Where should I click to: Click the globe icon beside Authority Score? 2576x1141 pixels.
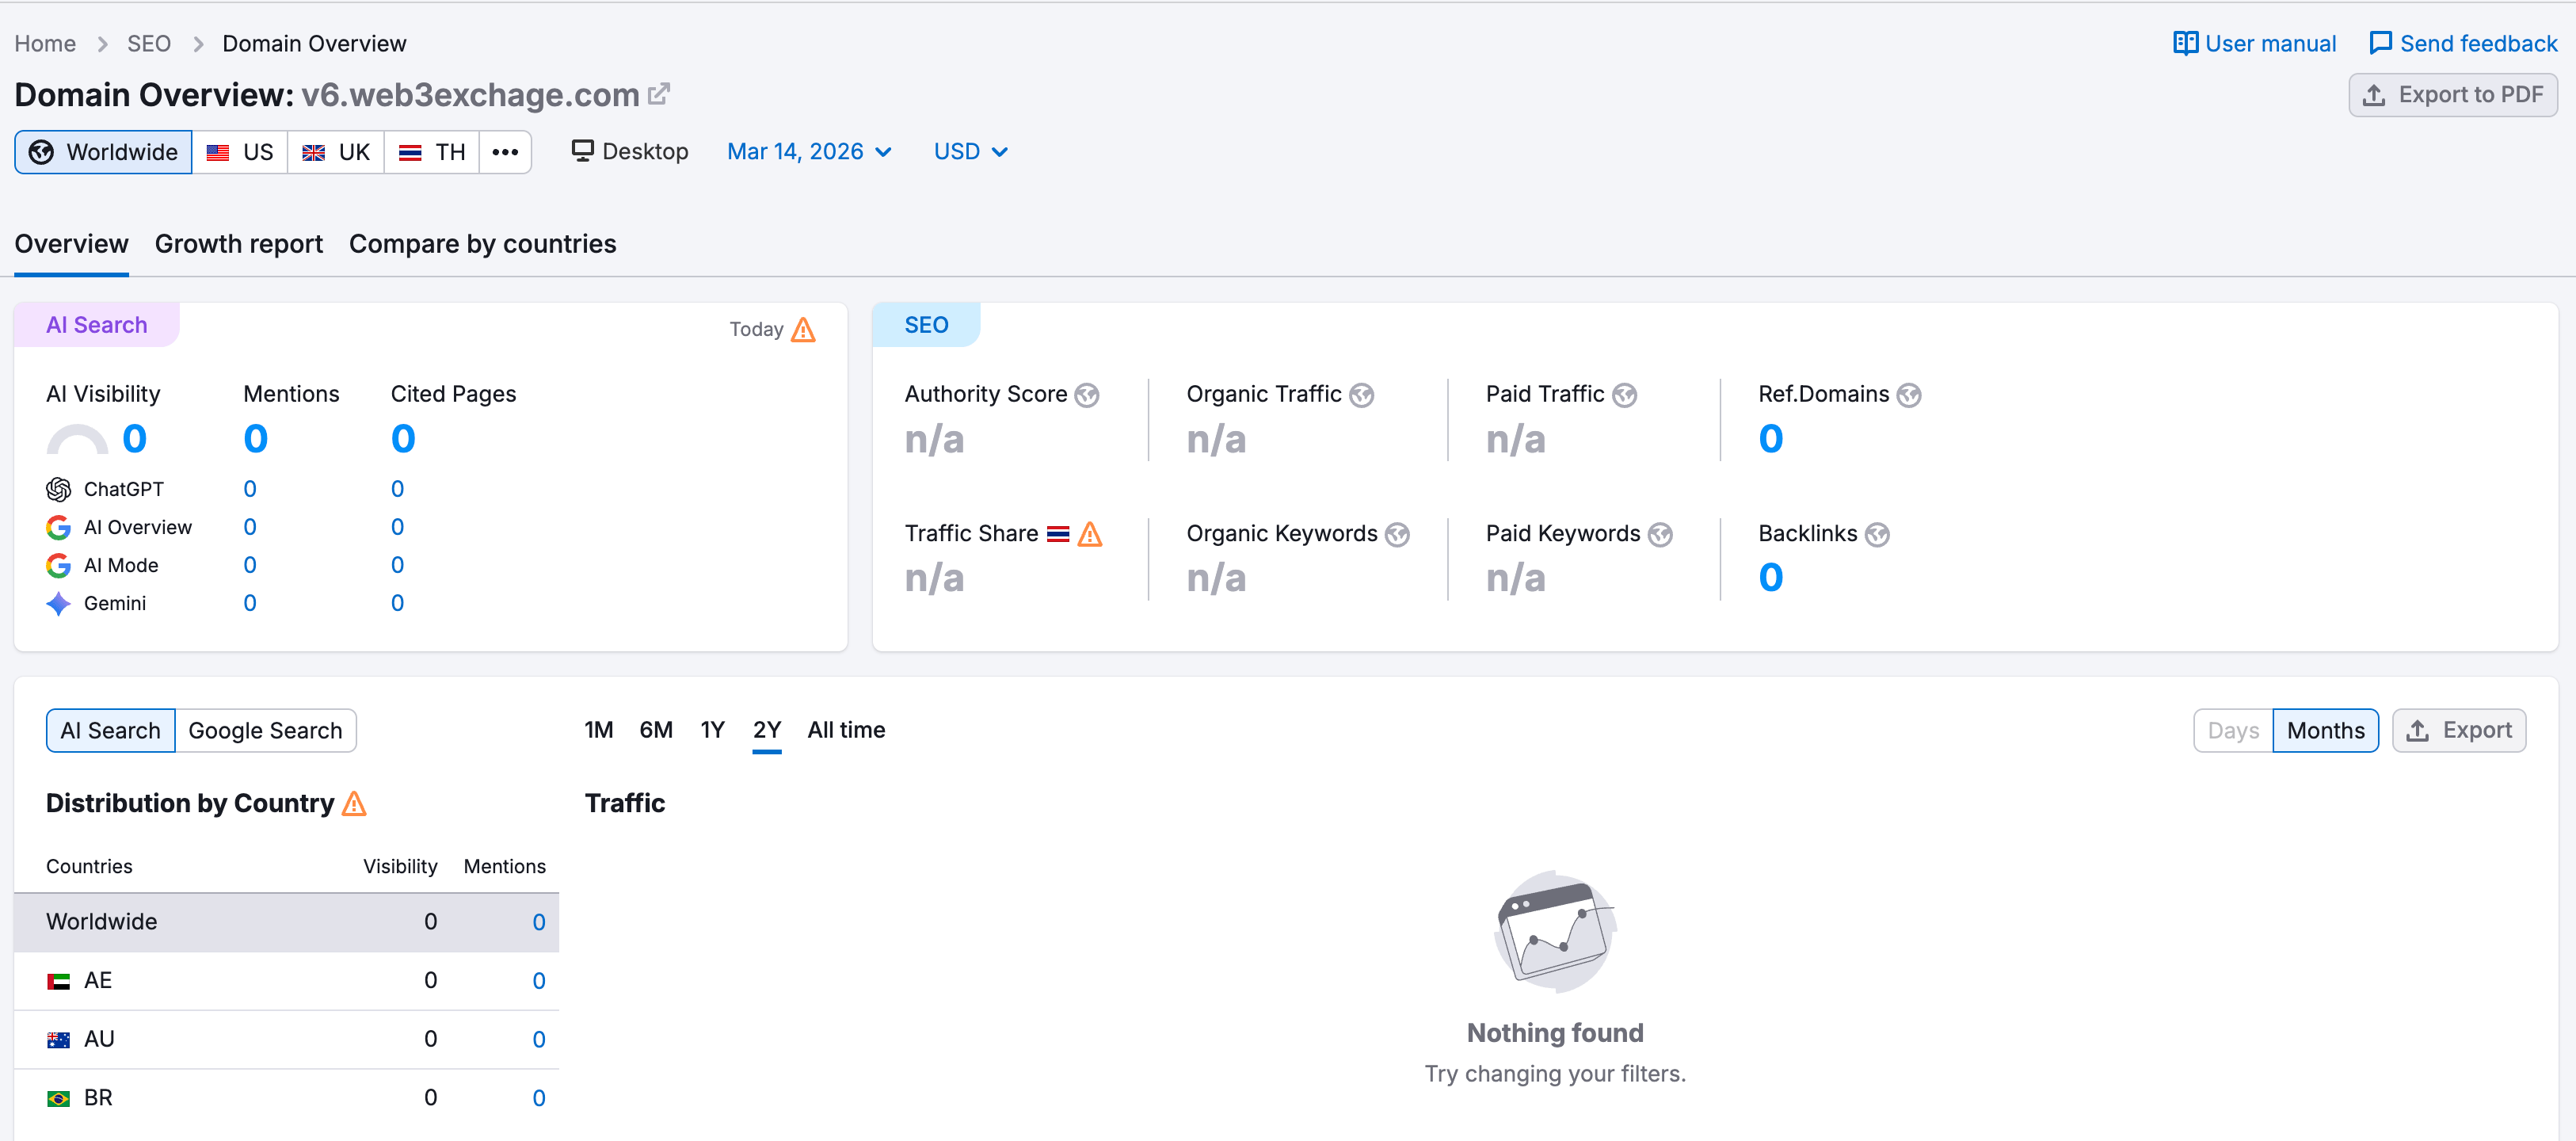pos(1086,395)
